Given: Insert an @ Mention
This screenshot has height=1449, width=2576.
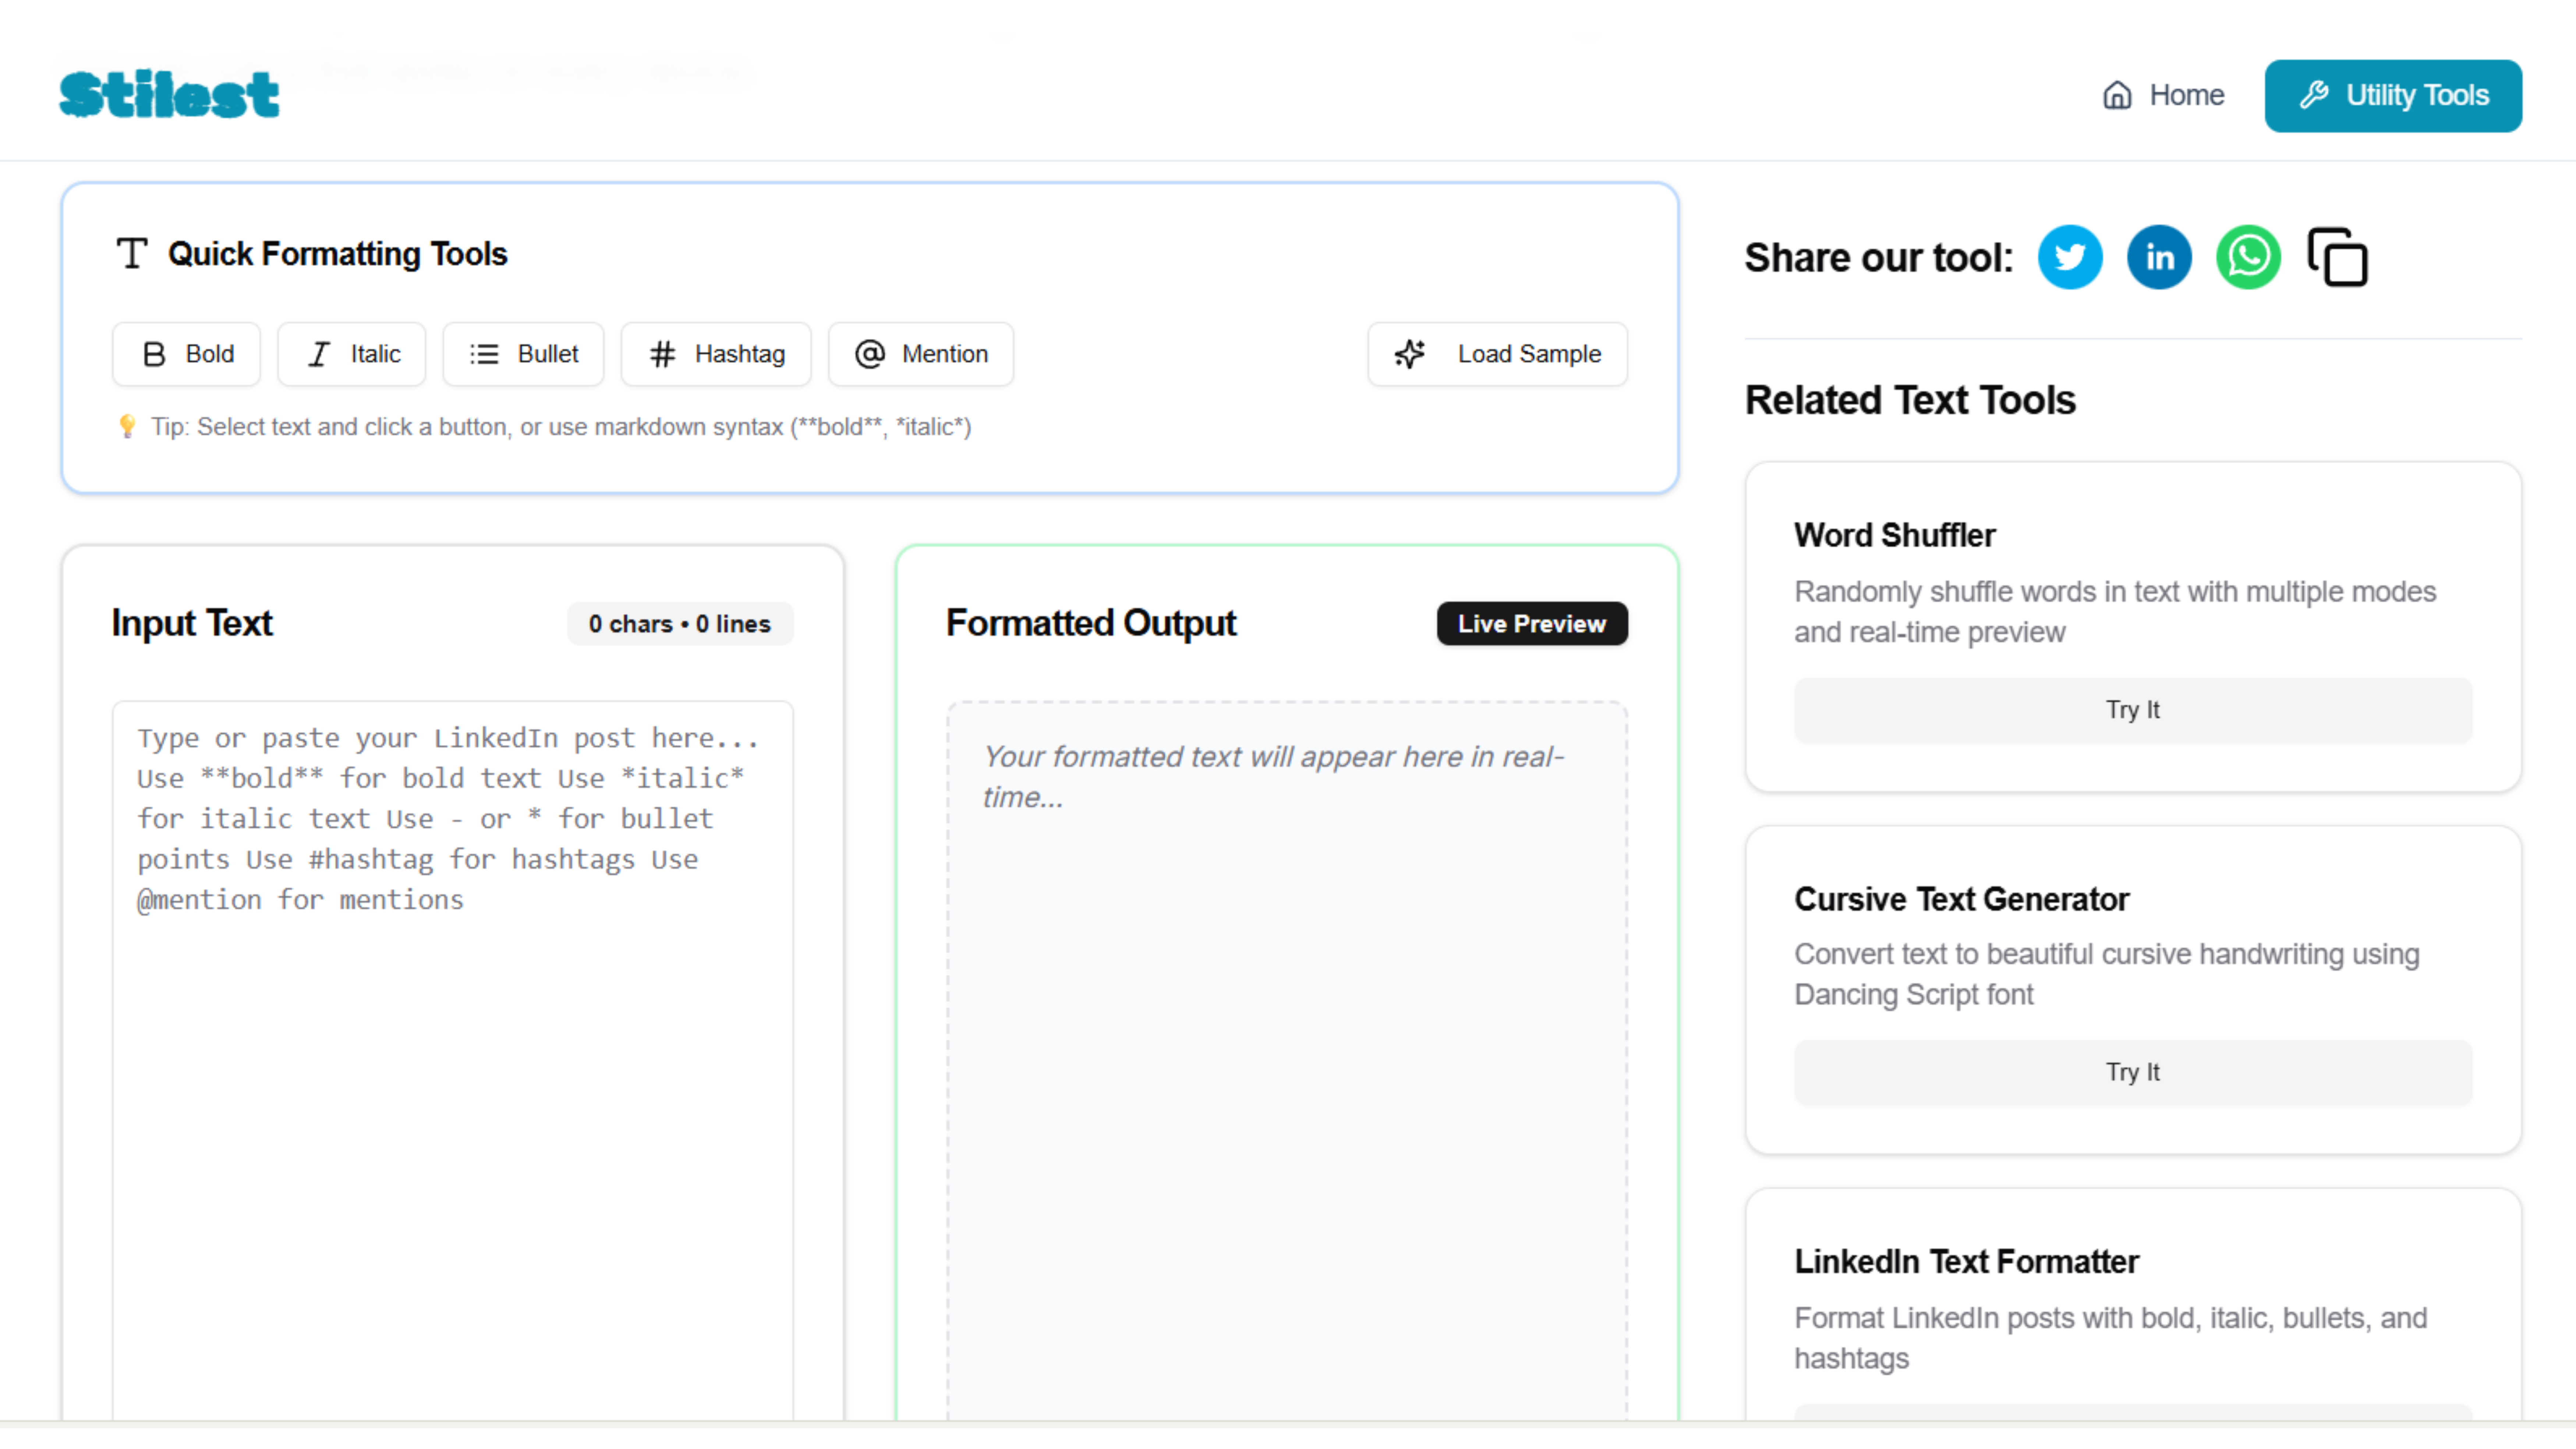Looking at the screenshot, I should pyautogui.click(x=920, y=354).
